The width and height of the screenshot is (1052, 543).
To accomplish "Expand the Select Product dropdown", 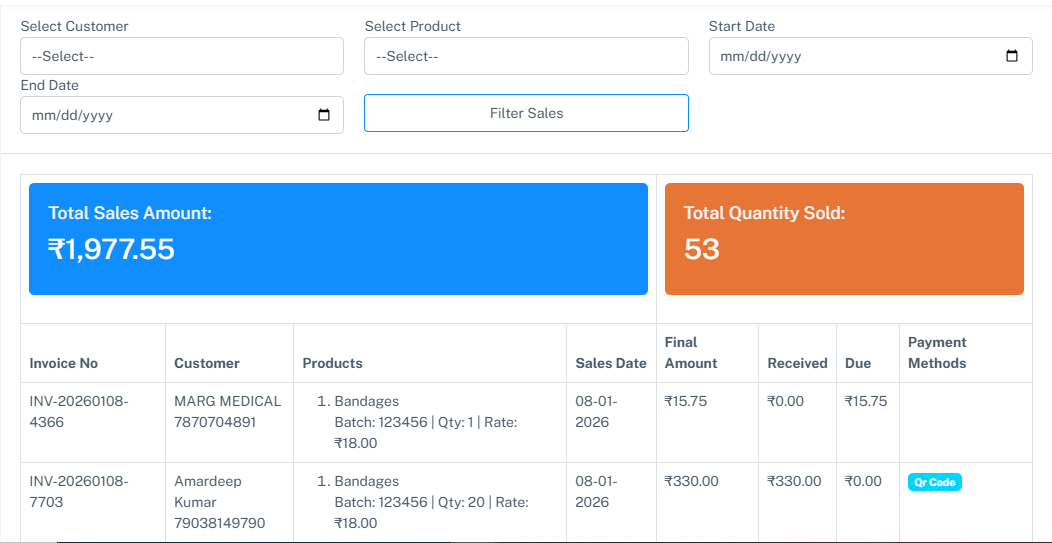I will pos(526,56).
